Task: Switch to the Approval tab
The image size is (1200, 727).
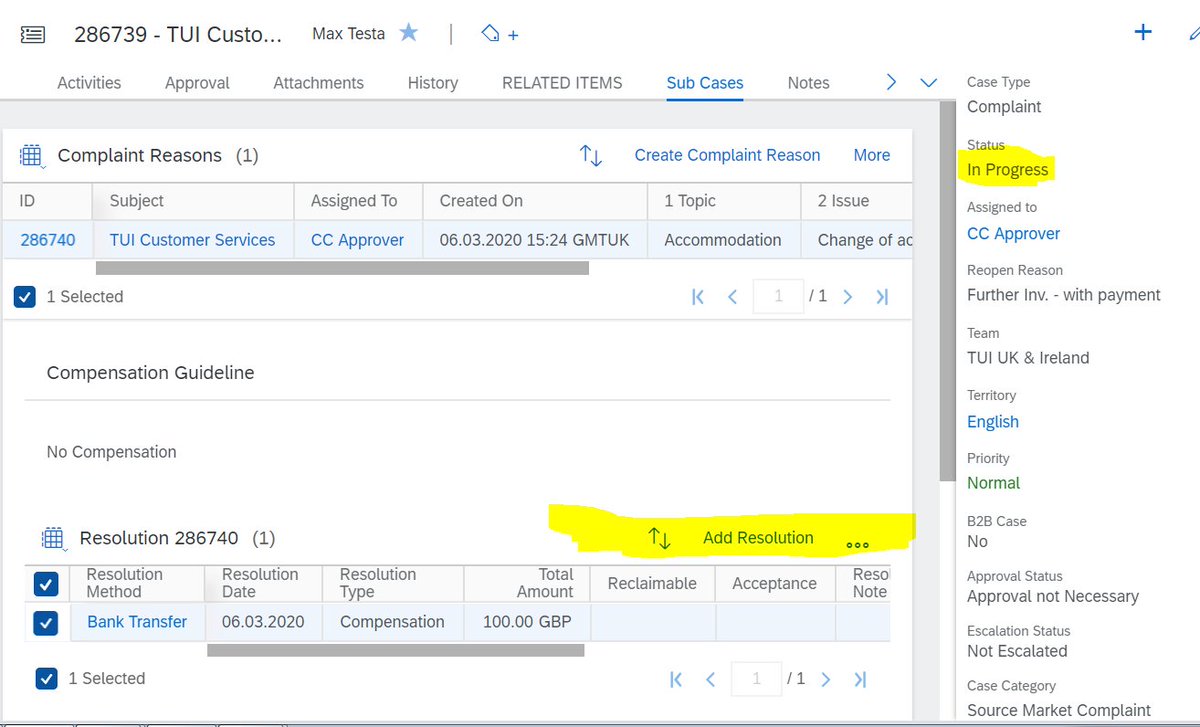Action: pyautogui.click(x=197, y=83)
